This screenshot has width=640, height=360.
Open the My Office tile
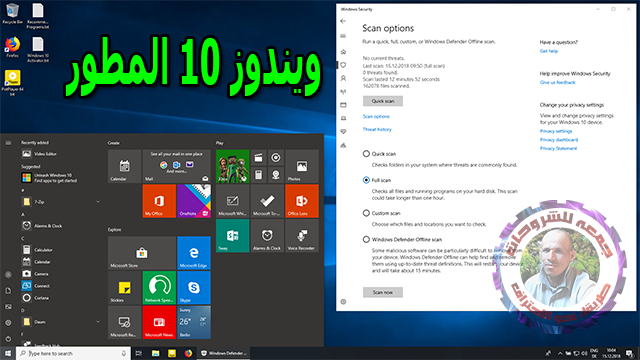[159, 201]
